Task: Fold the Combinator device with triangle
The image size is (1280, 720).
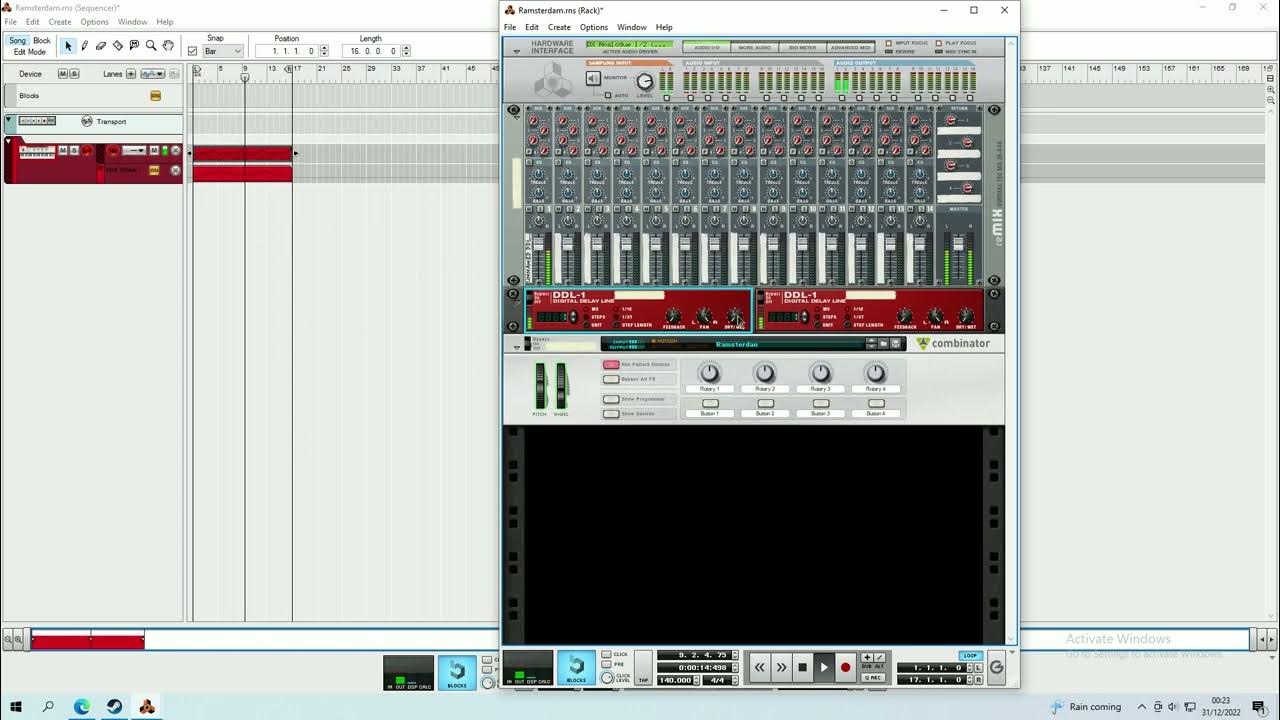Action: coord(517,347)
